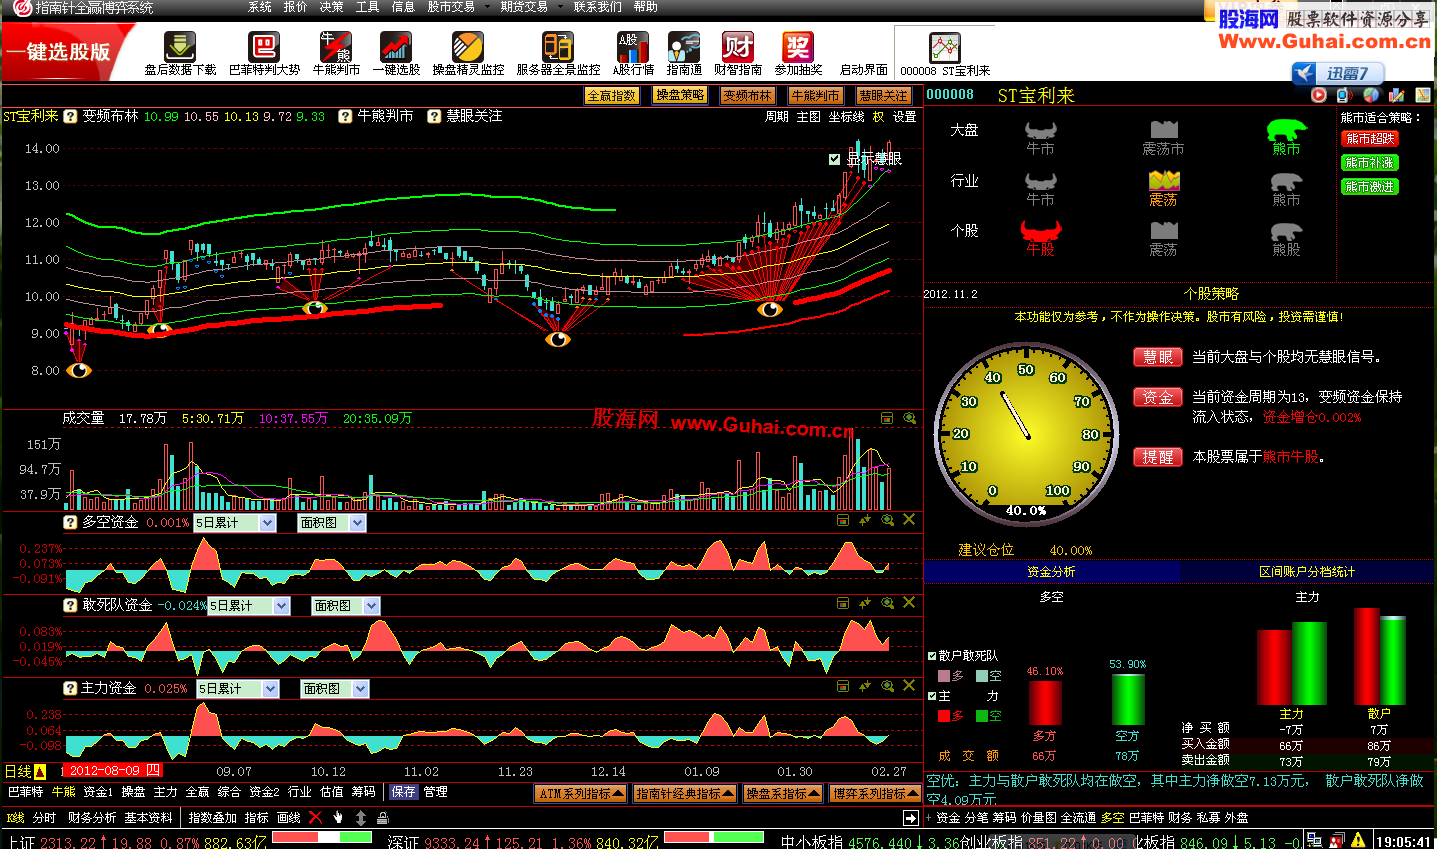Open 5日累计 dropdown for 多空资金
The height and width of the screenshot is (849, 1437).
point(267,523)
